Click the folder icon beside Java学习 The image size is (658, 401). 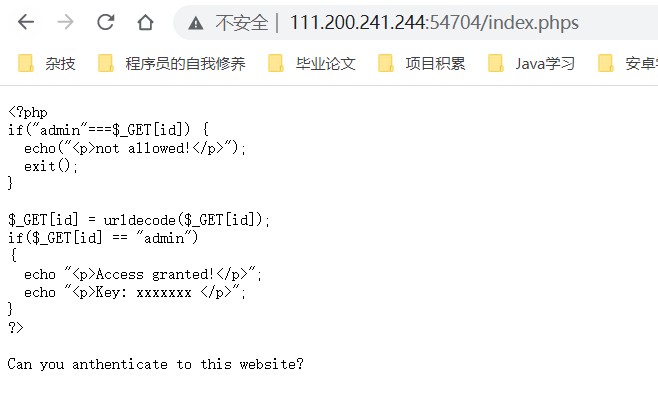tap(496, 63)
